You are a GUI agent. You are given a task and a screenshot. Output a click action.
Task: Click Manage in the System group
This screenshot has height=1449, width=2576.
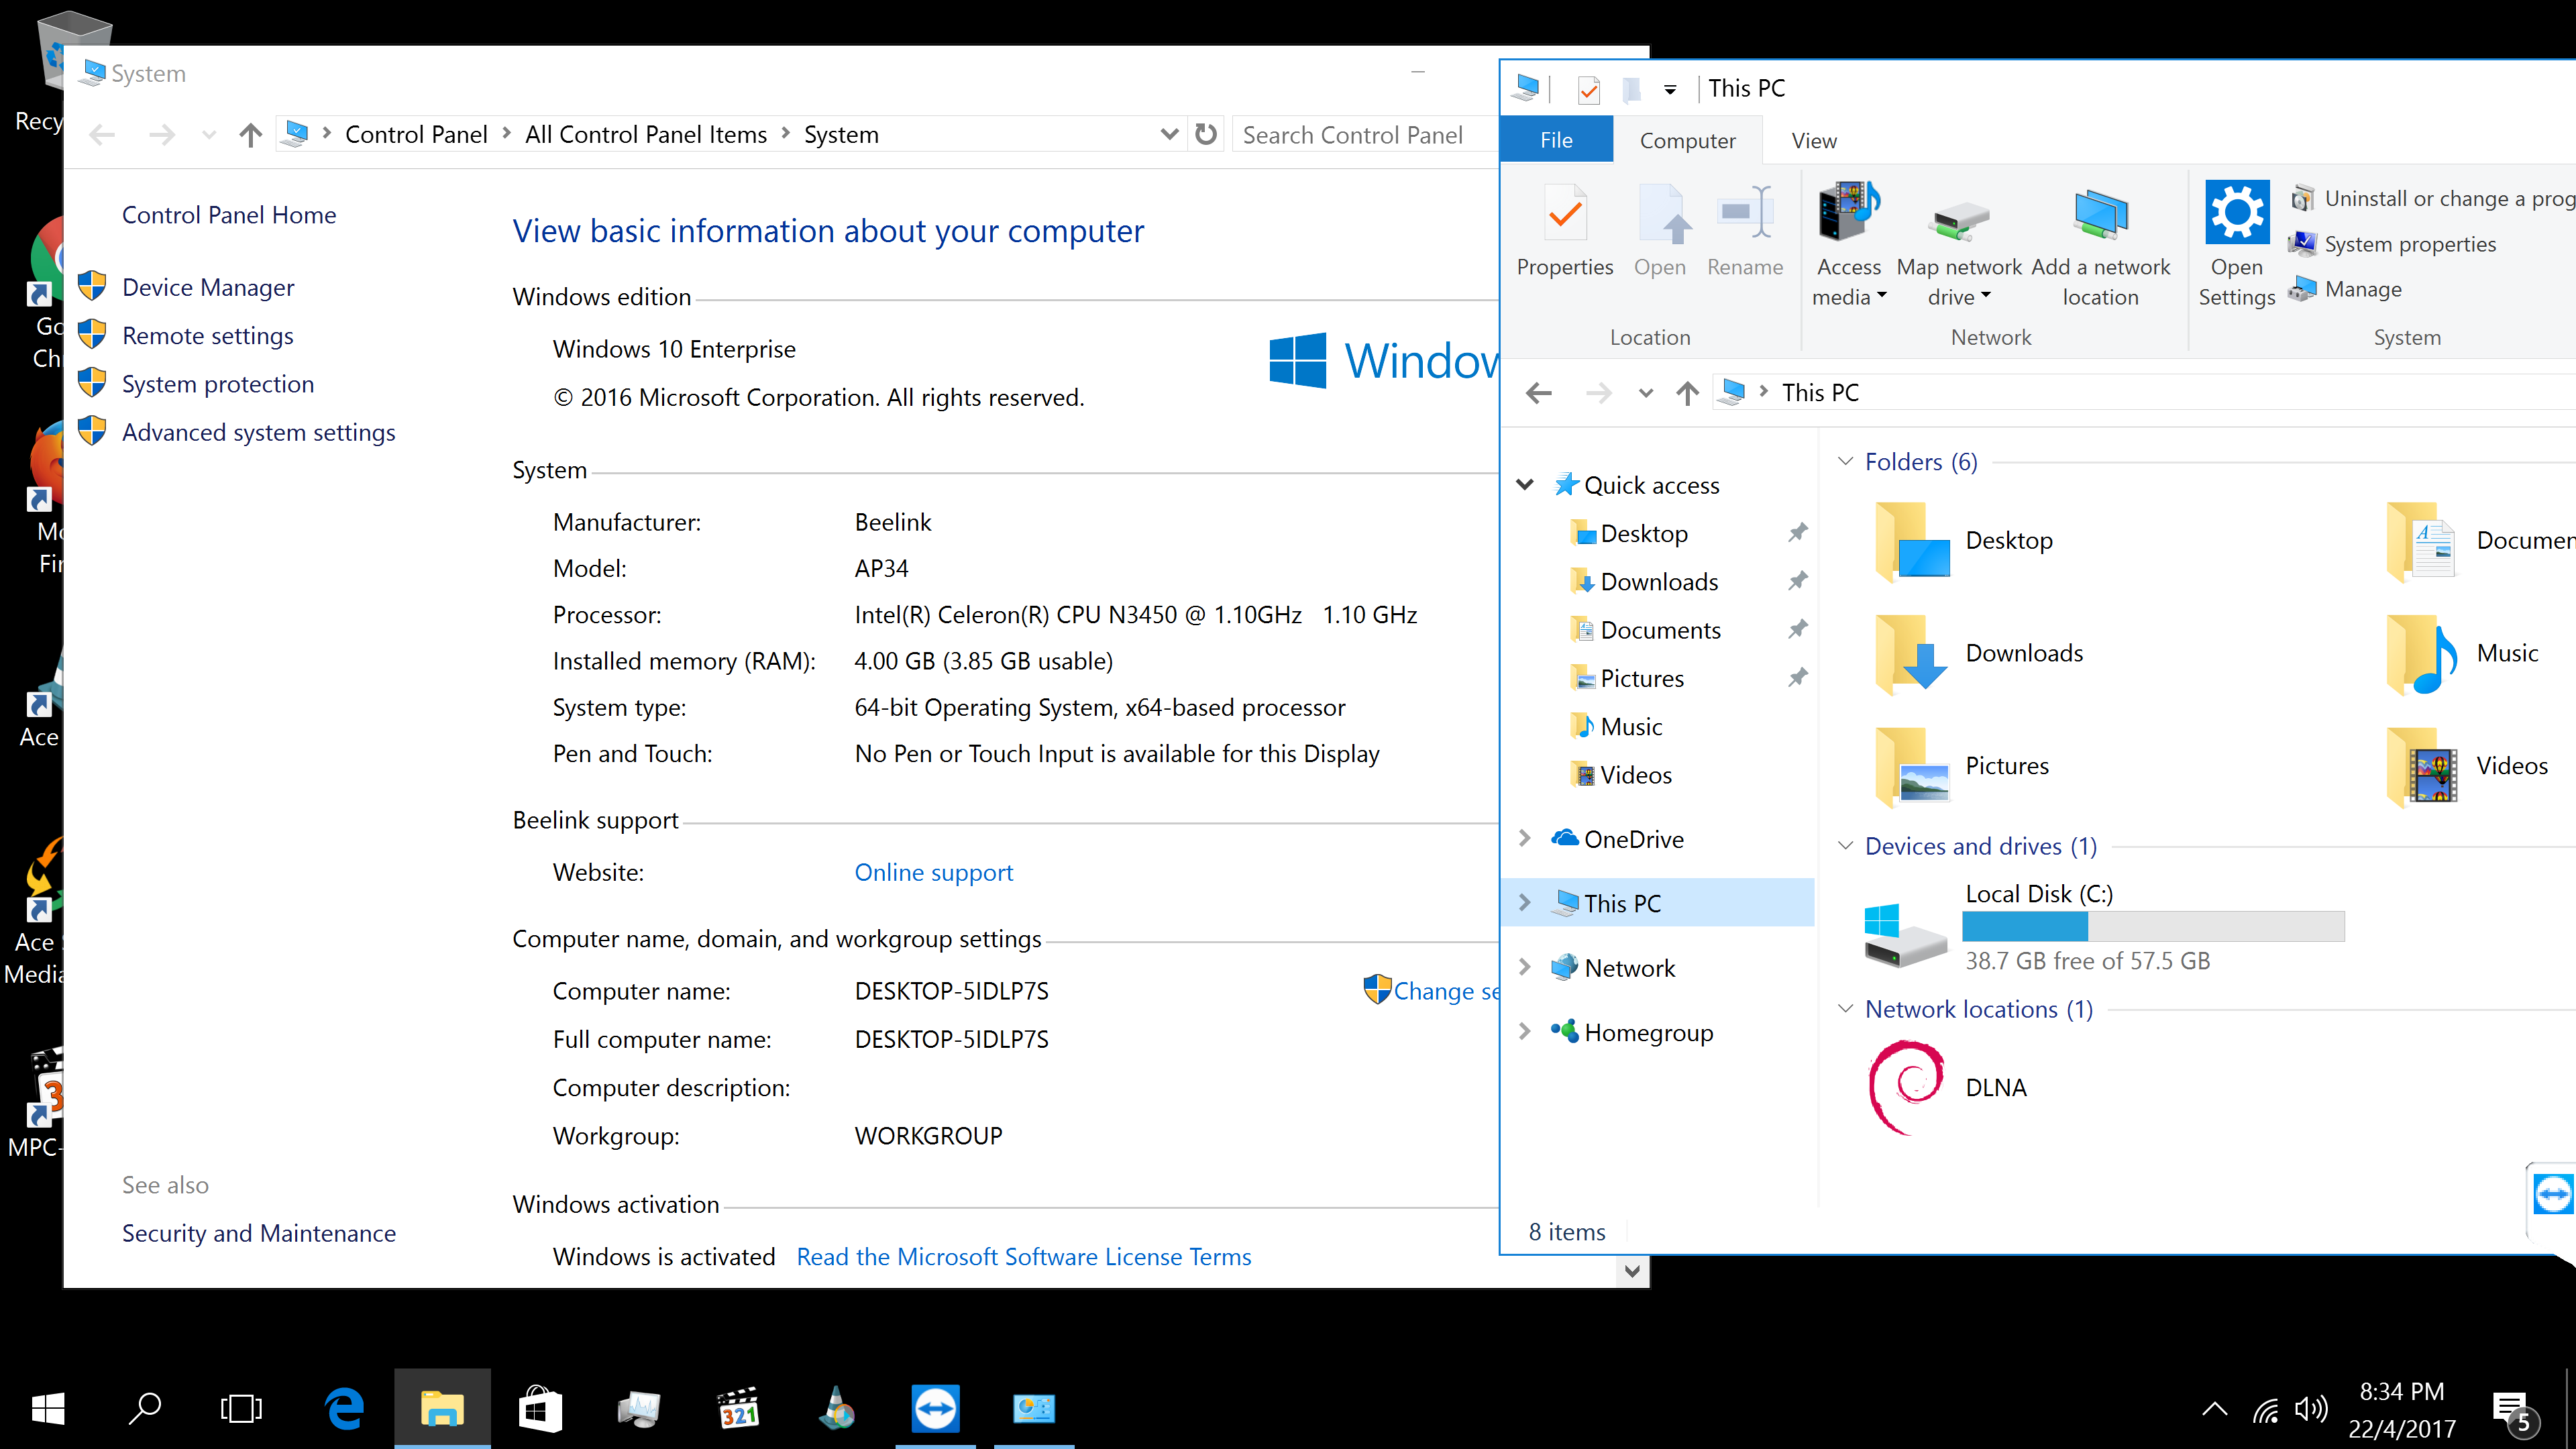(2346, 289)
